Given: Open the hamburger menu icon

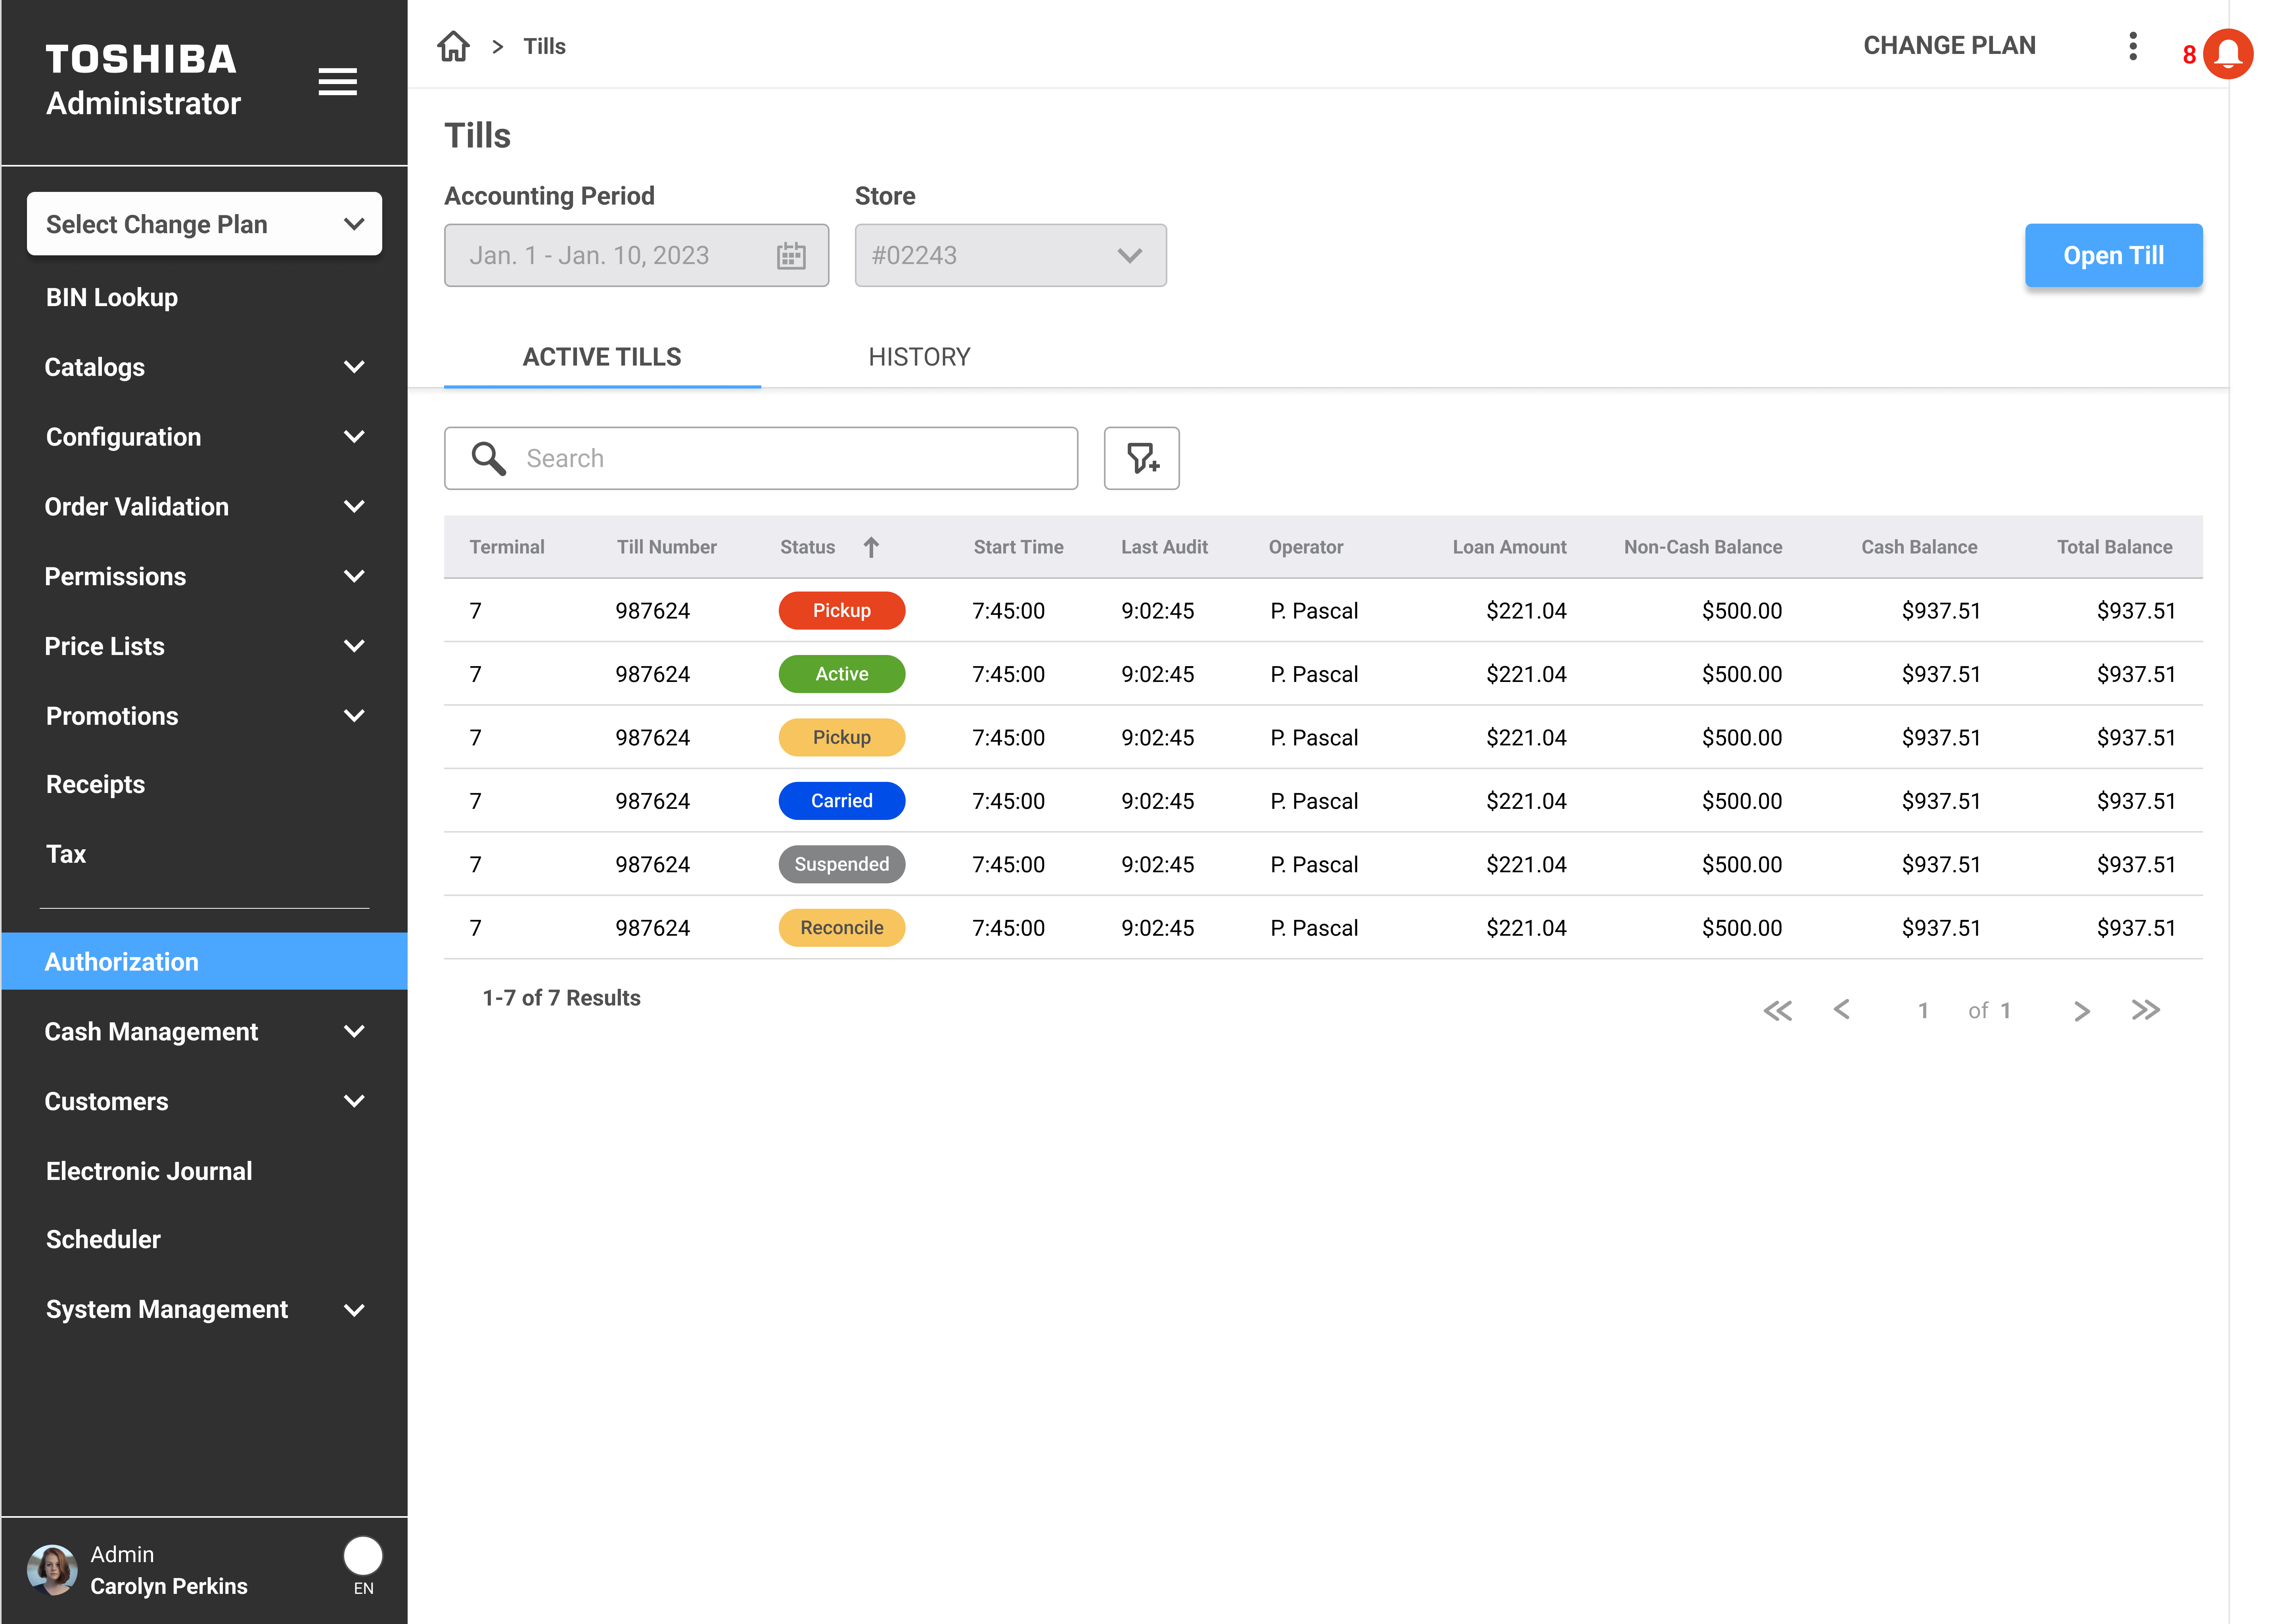Looking at the screenshot, I should 337,82.
